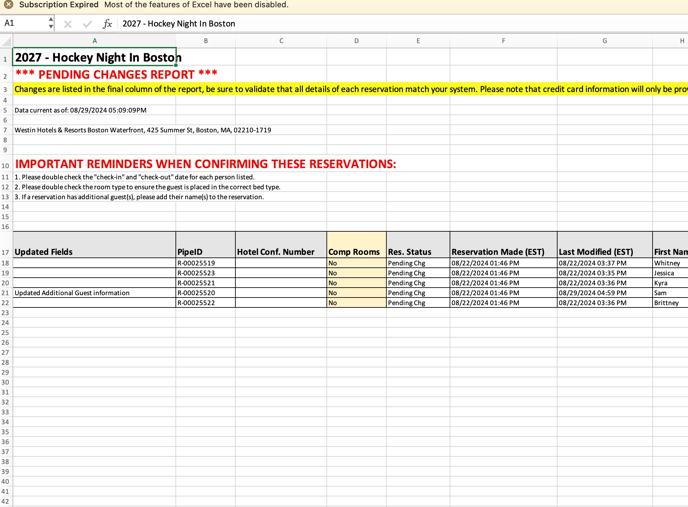Screen dimensions: 688x507
Task: Select PipeID cell R-00025522
Action: 206,302
